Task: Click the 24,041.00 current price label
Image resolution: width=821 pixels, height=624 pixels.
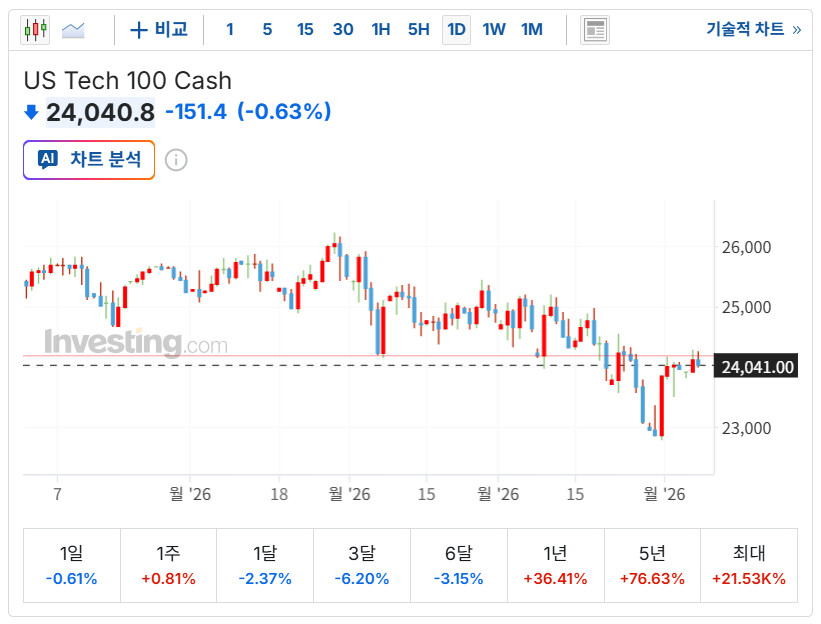Action: [757, 367]
